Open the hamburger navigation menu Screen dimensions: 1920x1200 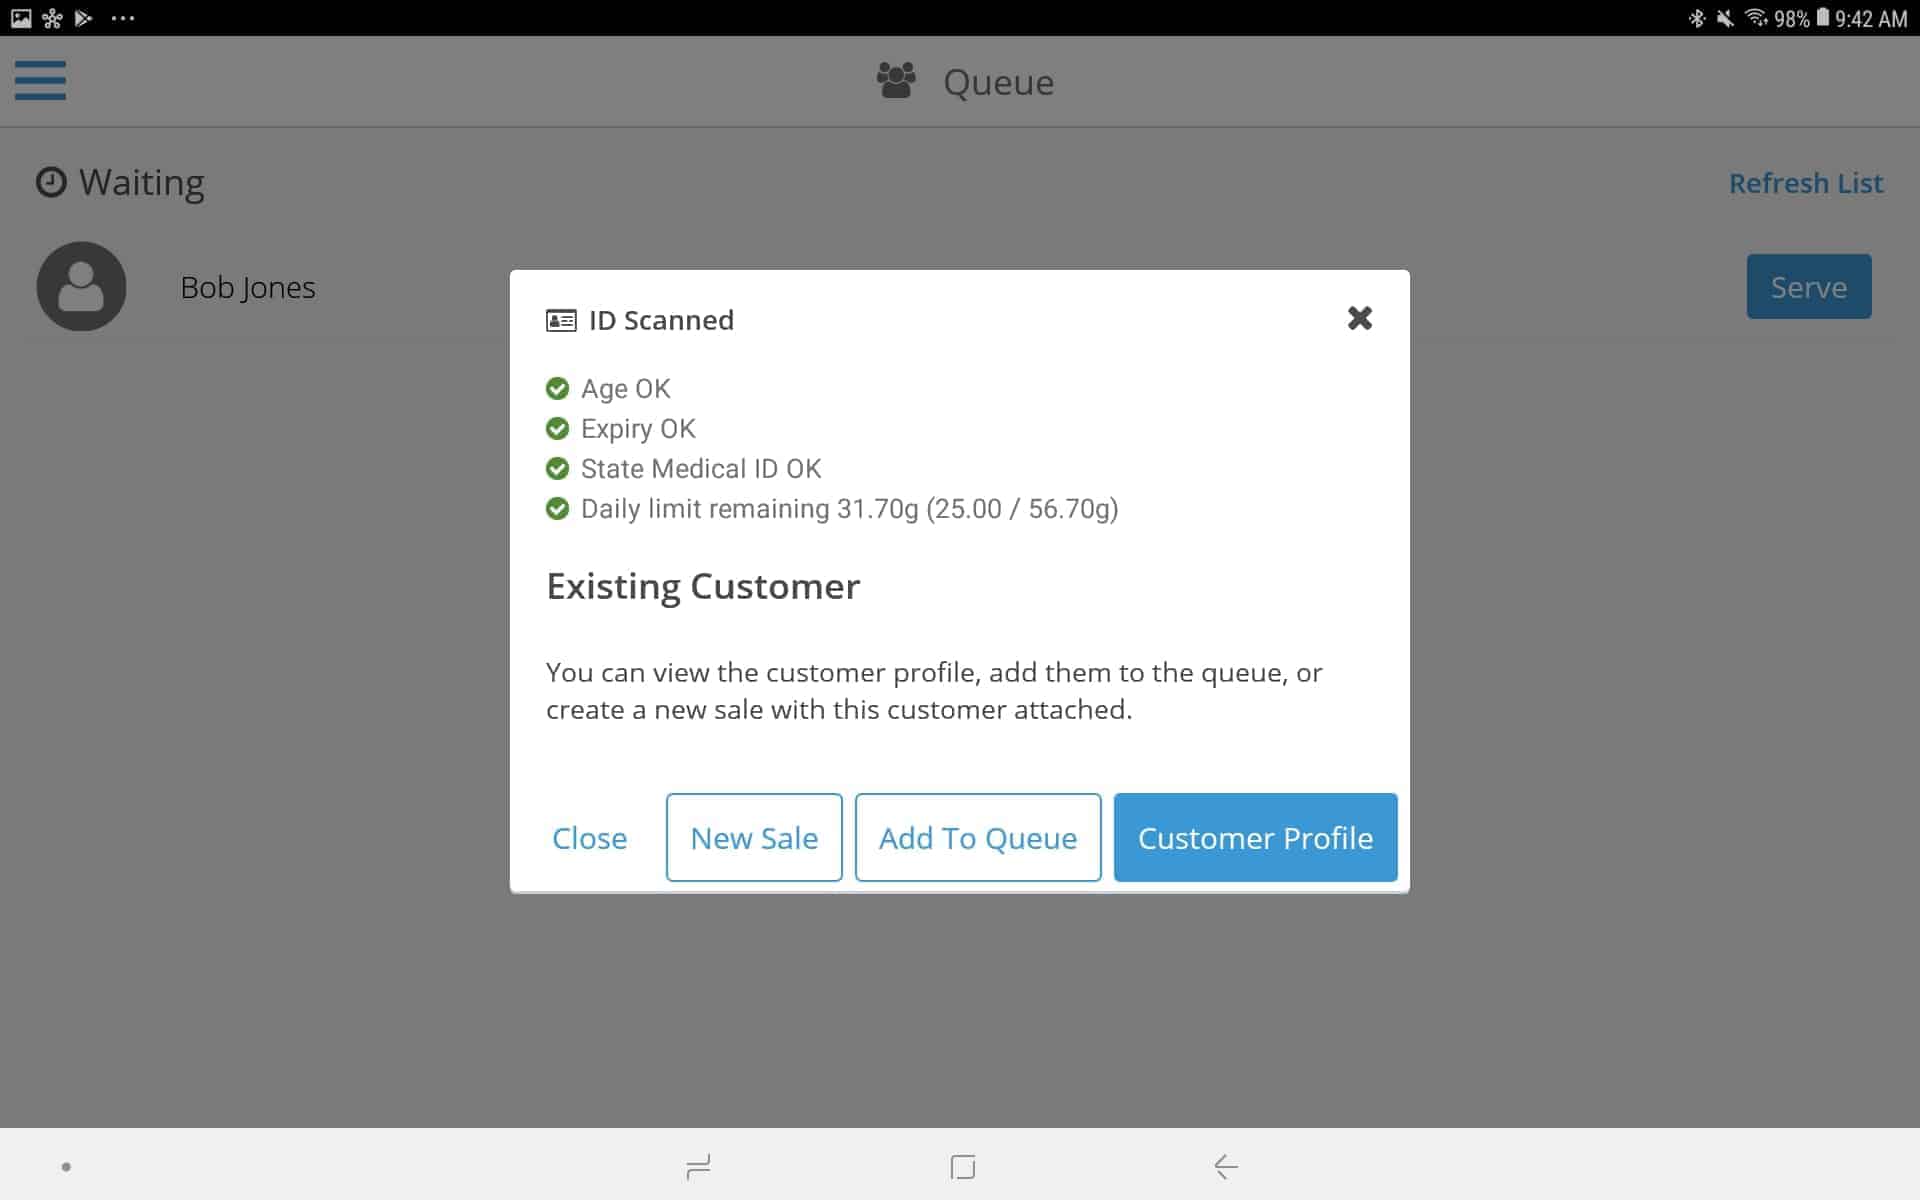click(40, 81)
